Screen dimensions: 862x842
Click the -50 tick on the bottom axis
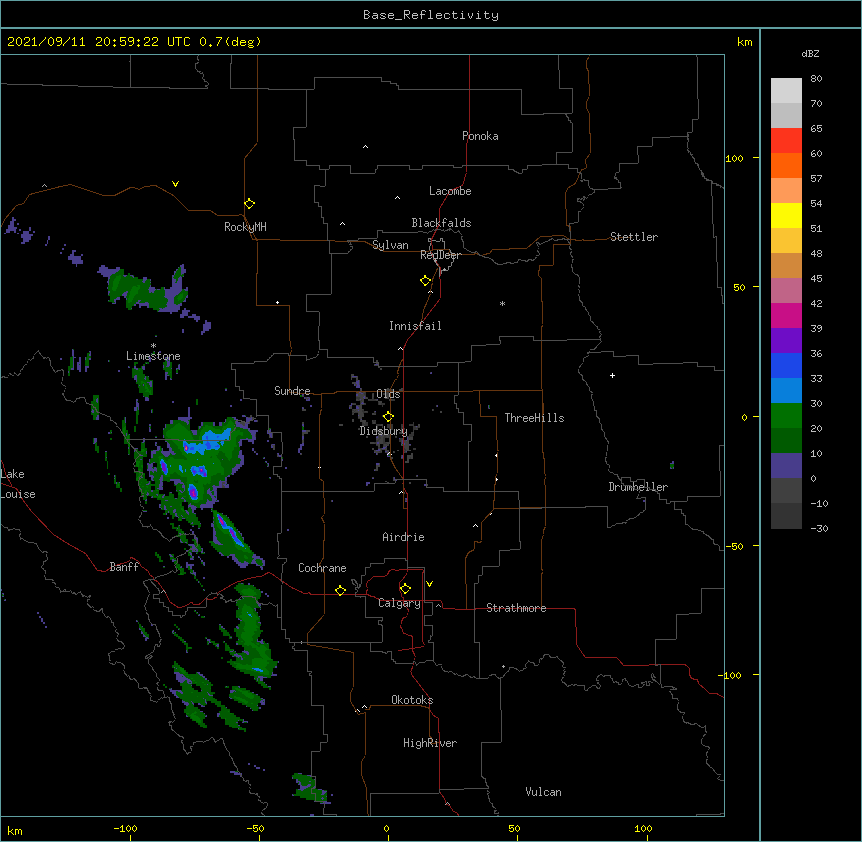point(255,828)
